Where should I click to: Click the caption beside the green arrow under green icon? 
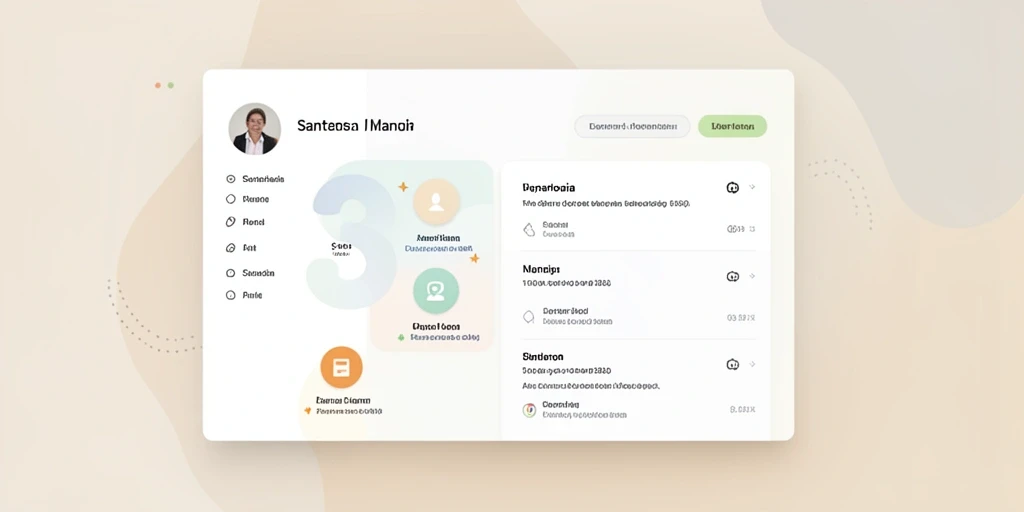(445, 338)
